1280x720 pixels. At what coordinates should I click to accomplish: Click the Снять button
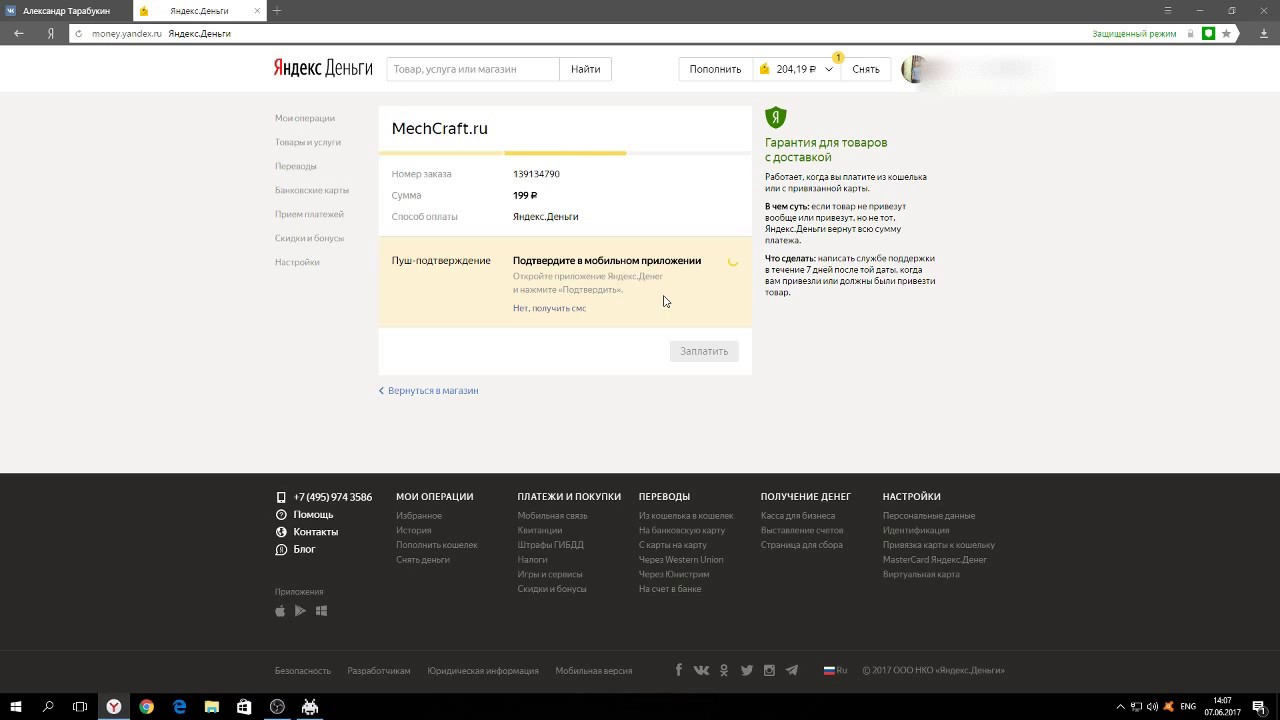coord(866,69)
